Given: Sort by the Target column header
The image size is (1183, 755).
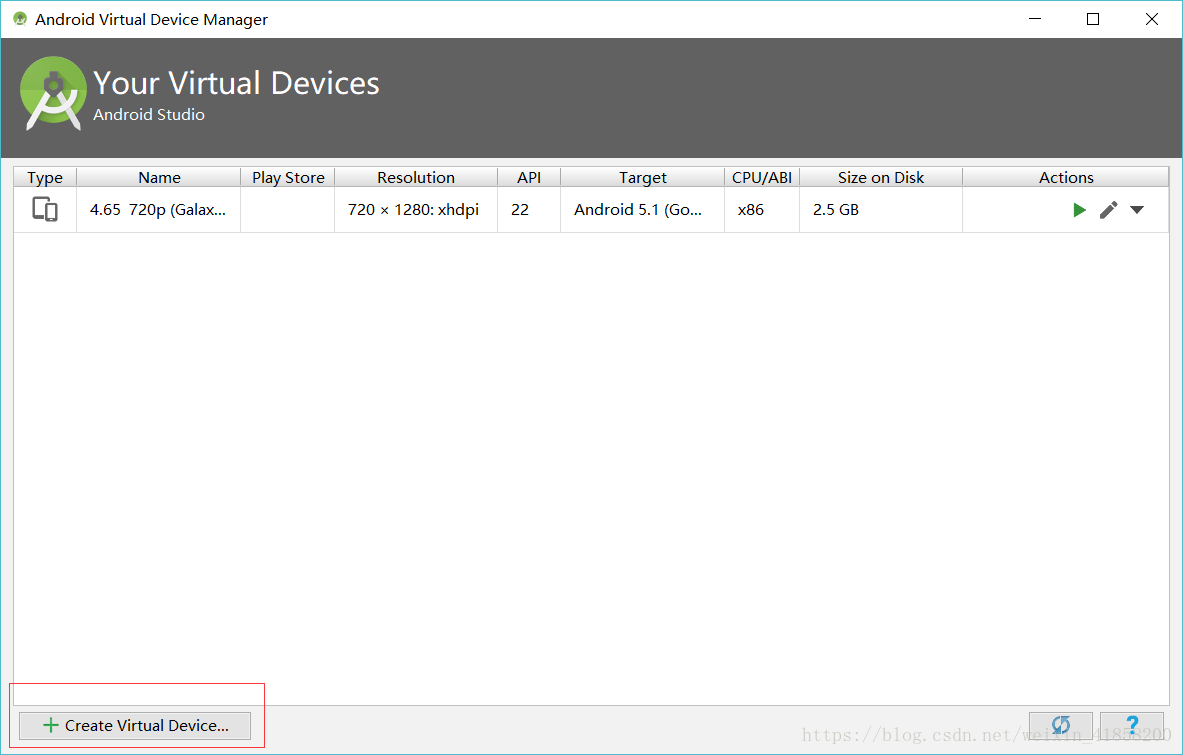Looking at the screenshot, I should (x=643, y=177).
